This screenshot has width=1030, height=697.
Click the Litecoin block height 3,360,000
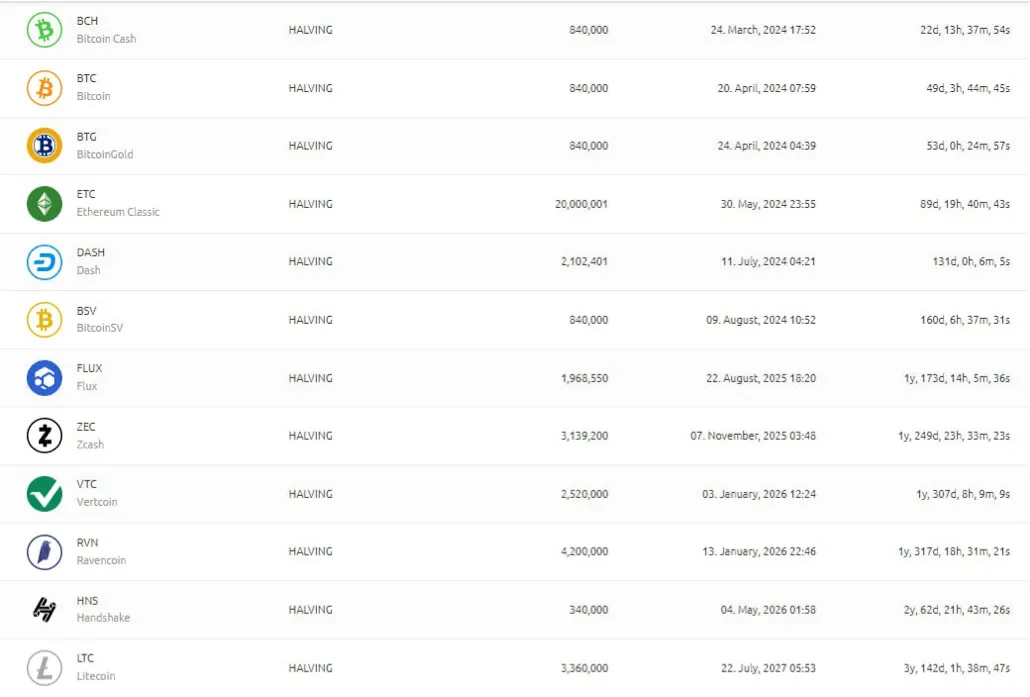tap(584, 668)
